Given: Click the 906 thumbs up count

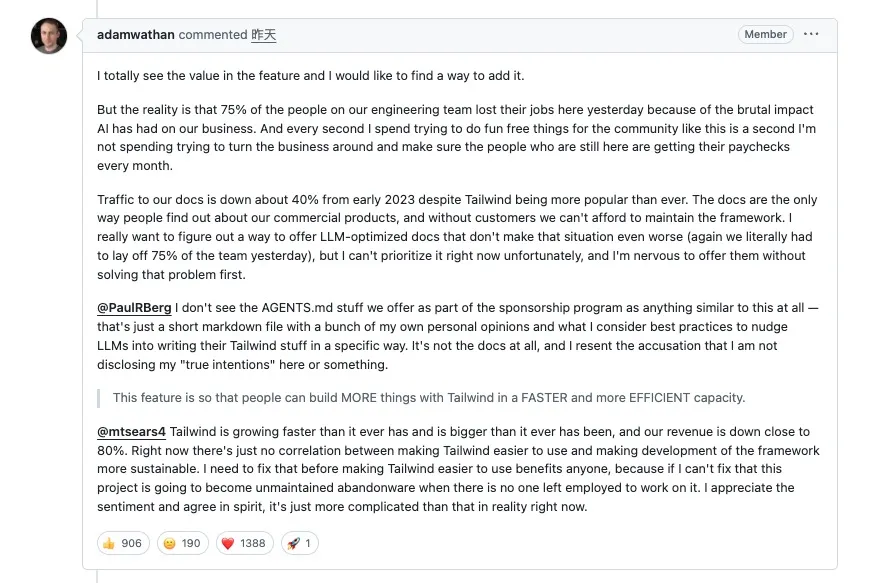Looking at the screenshot, I should 132,543.
